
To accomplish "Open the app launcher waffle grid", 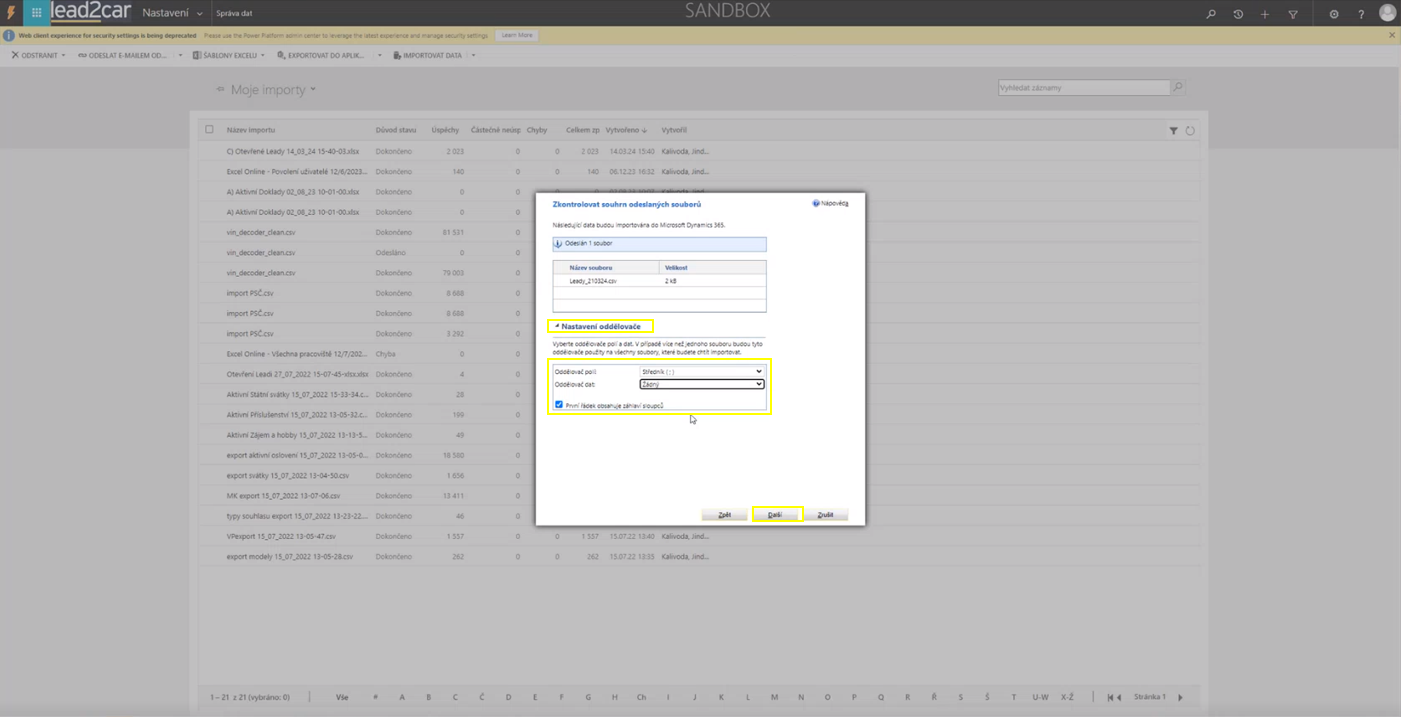I will point(37,13).
